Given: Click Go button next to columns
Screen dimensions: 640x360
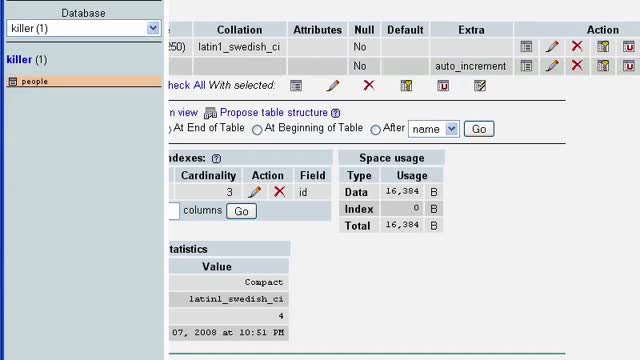Looking at the screenshot, I should 241,211.
